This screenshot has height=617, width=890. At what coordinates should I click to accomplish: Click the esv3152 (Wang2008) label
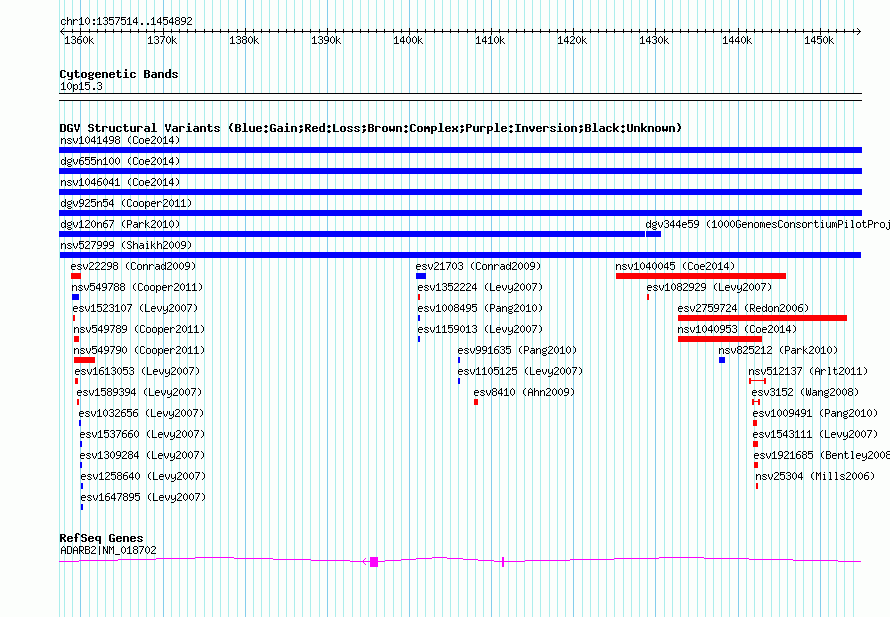[x=805, y=392]
